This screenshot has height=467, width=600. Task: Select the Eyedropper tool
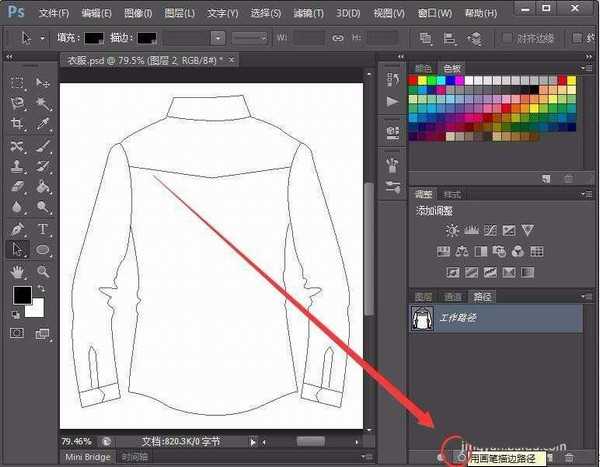pyautogui.click(x=44, y=124)
